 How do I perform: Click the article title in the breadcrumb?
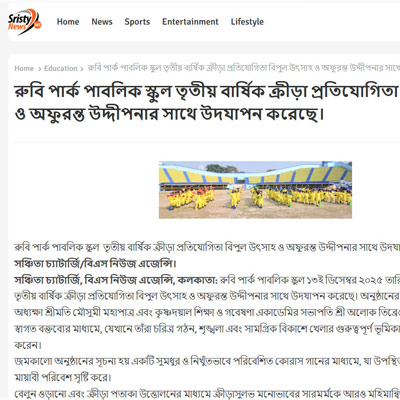point(244,68)
